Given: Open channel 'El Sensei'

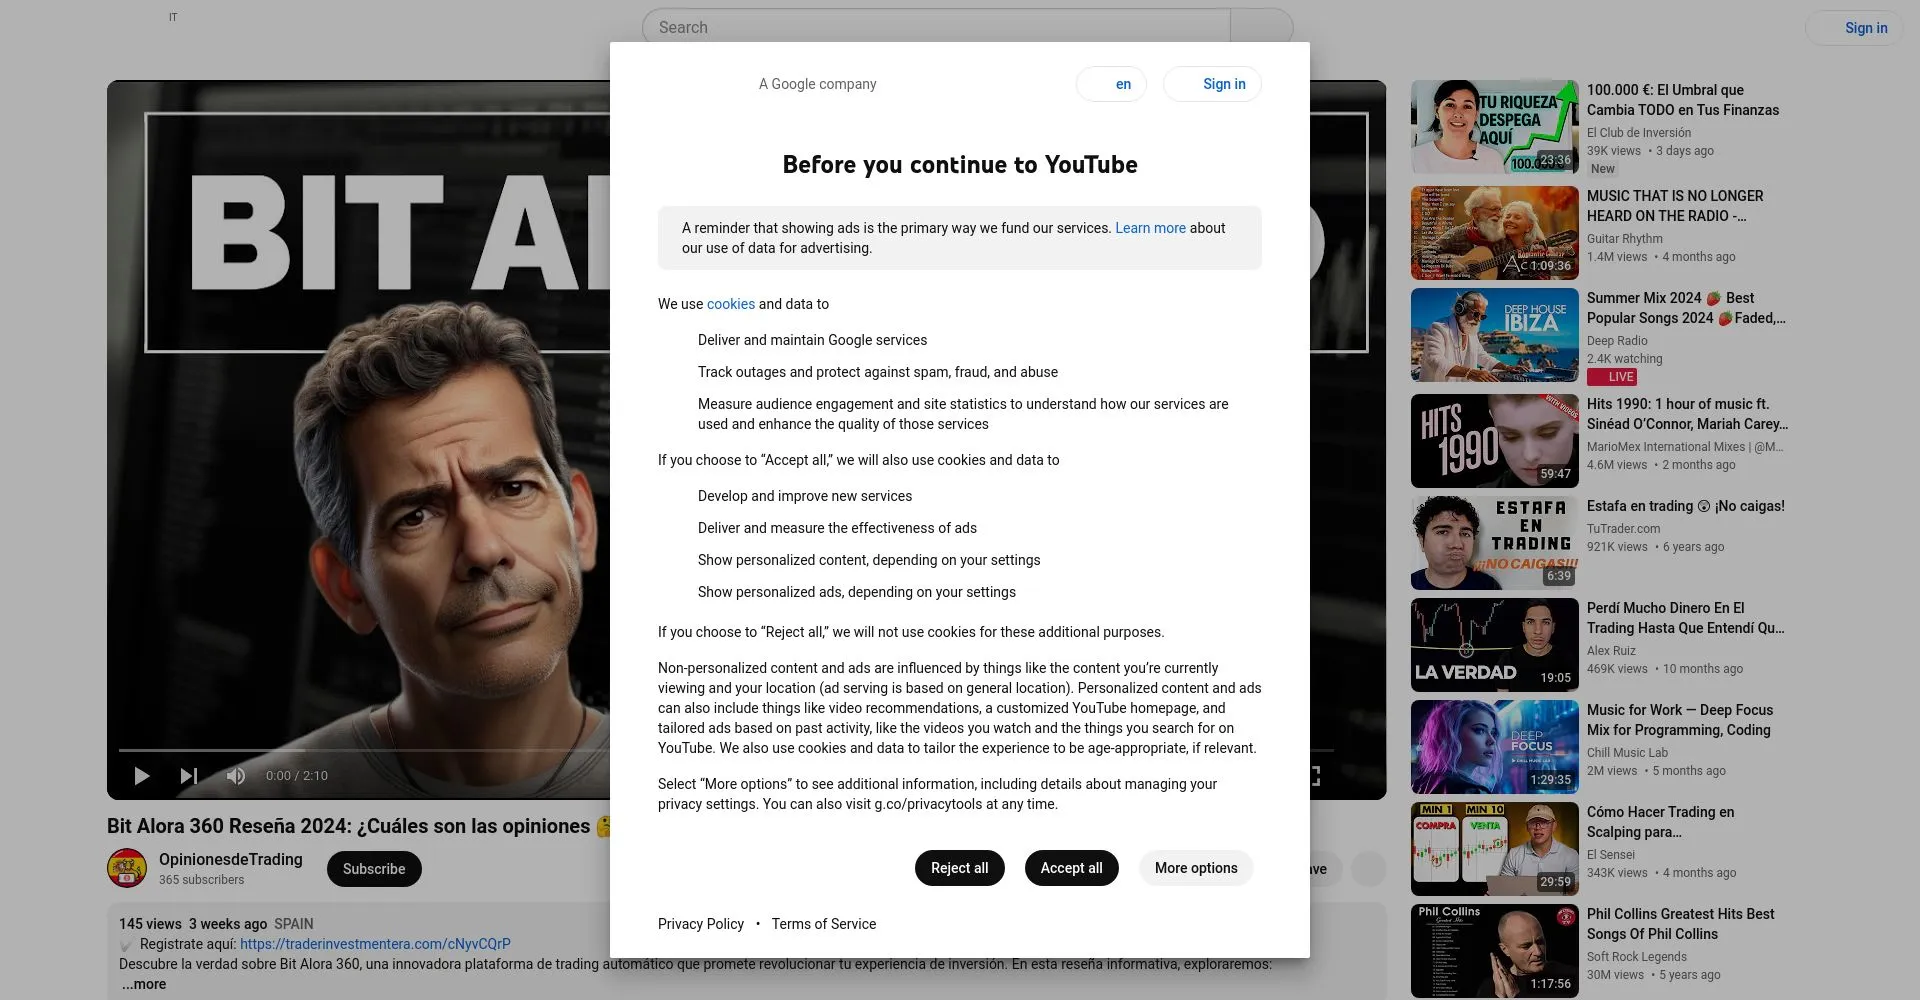Looking at the screenshot, I should (x=1611, y=855).
